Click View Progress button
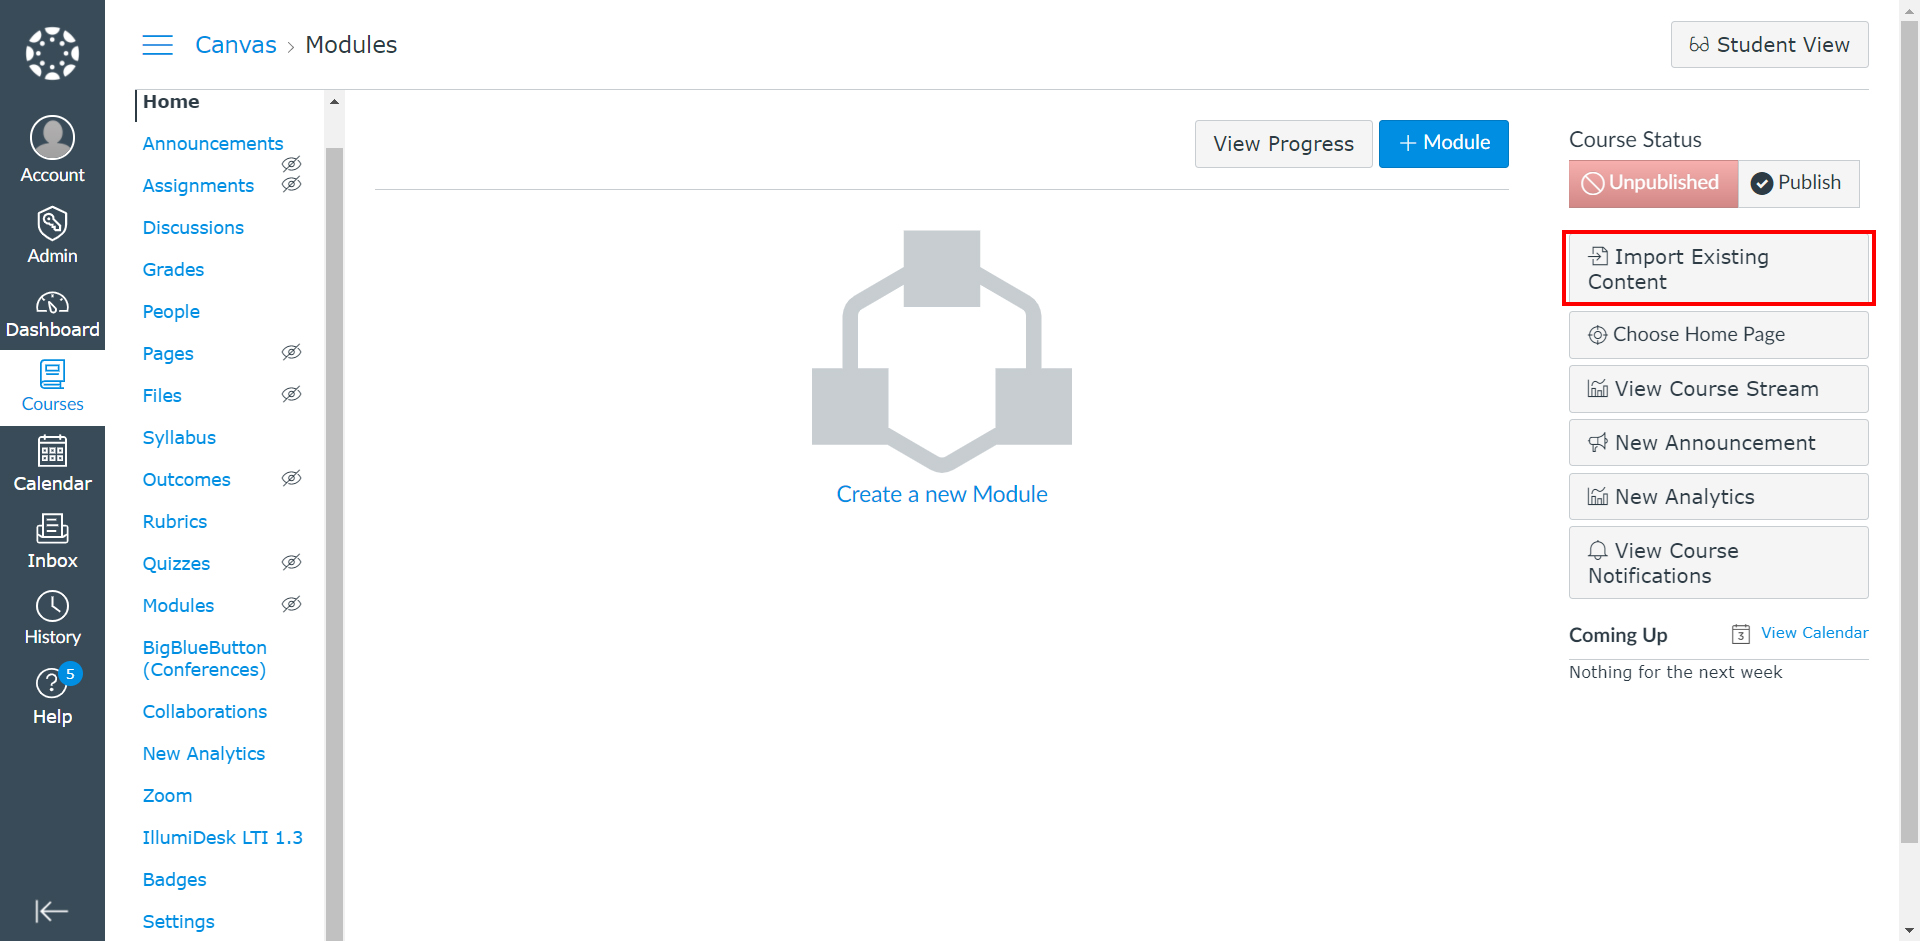This screenshot has height=941, width=1920. click(1283, 144)
